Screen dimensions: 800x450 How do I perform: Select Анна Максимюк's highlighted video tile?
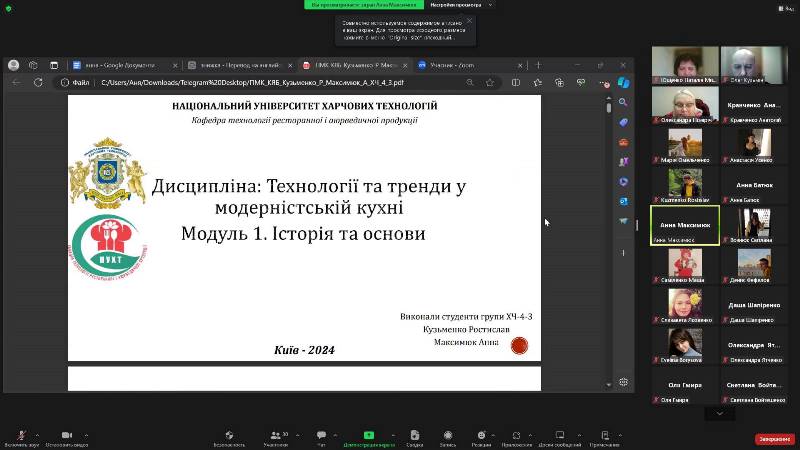[x=685, y=225]
